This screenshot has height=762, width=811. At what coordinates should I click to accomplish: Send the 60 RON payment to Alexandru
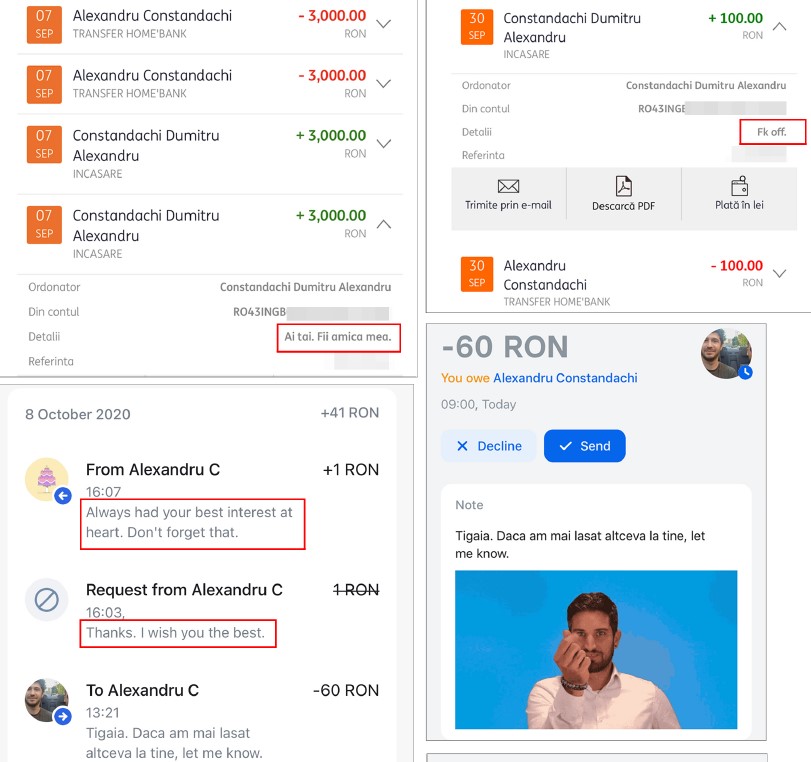(584, 446)
